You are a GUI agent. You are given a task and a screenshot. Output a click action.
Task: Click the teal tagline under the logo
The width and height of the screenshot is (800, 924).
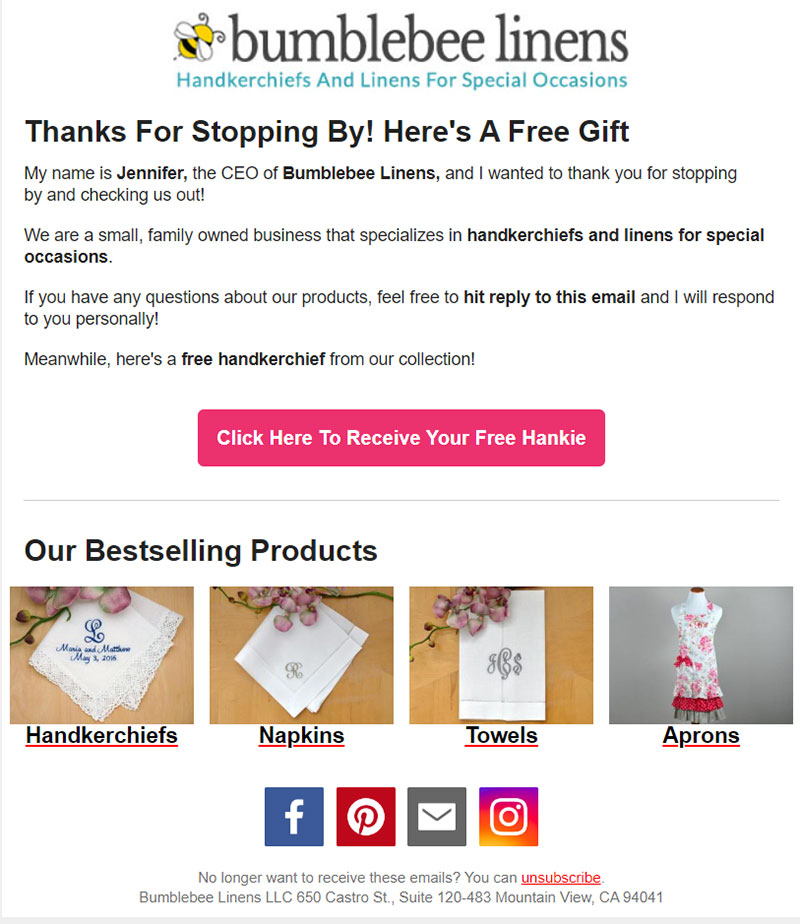point(402,80)
